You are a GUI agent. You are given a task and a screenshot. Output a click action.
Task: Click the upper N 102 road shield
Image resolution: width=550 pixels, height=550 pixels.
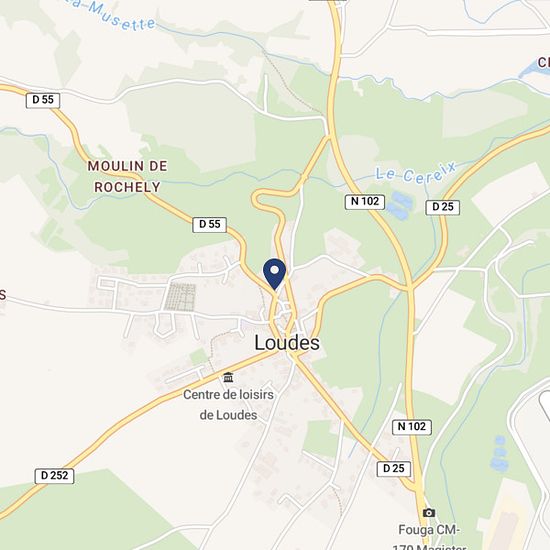(365, 202)
